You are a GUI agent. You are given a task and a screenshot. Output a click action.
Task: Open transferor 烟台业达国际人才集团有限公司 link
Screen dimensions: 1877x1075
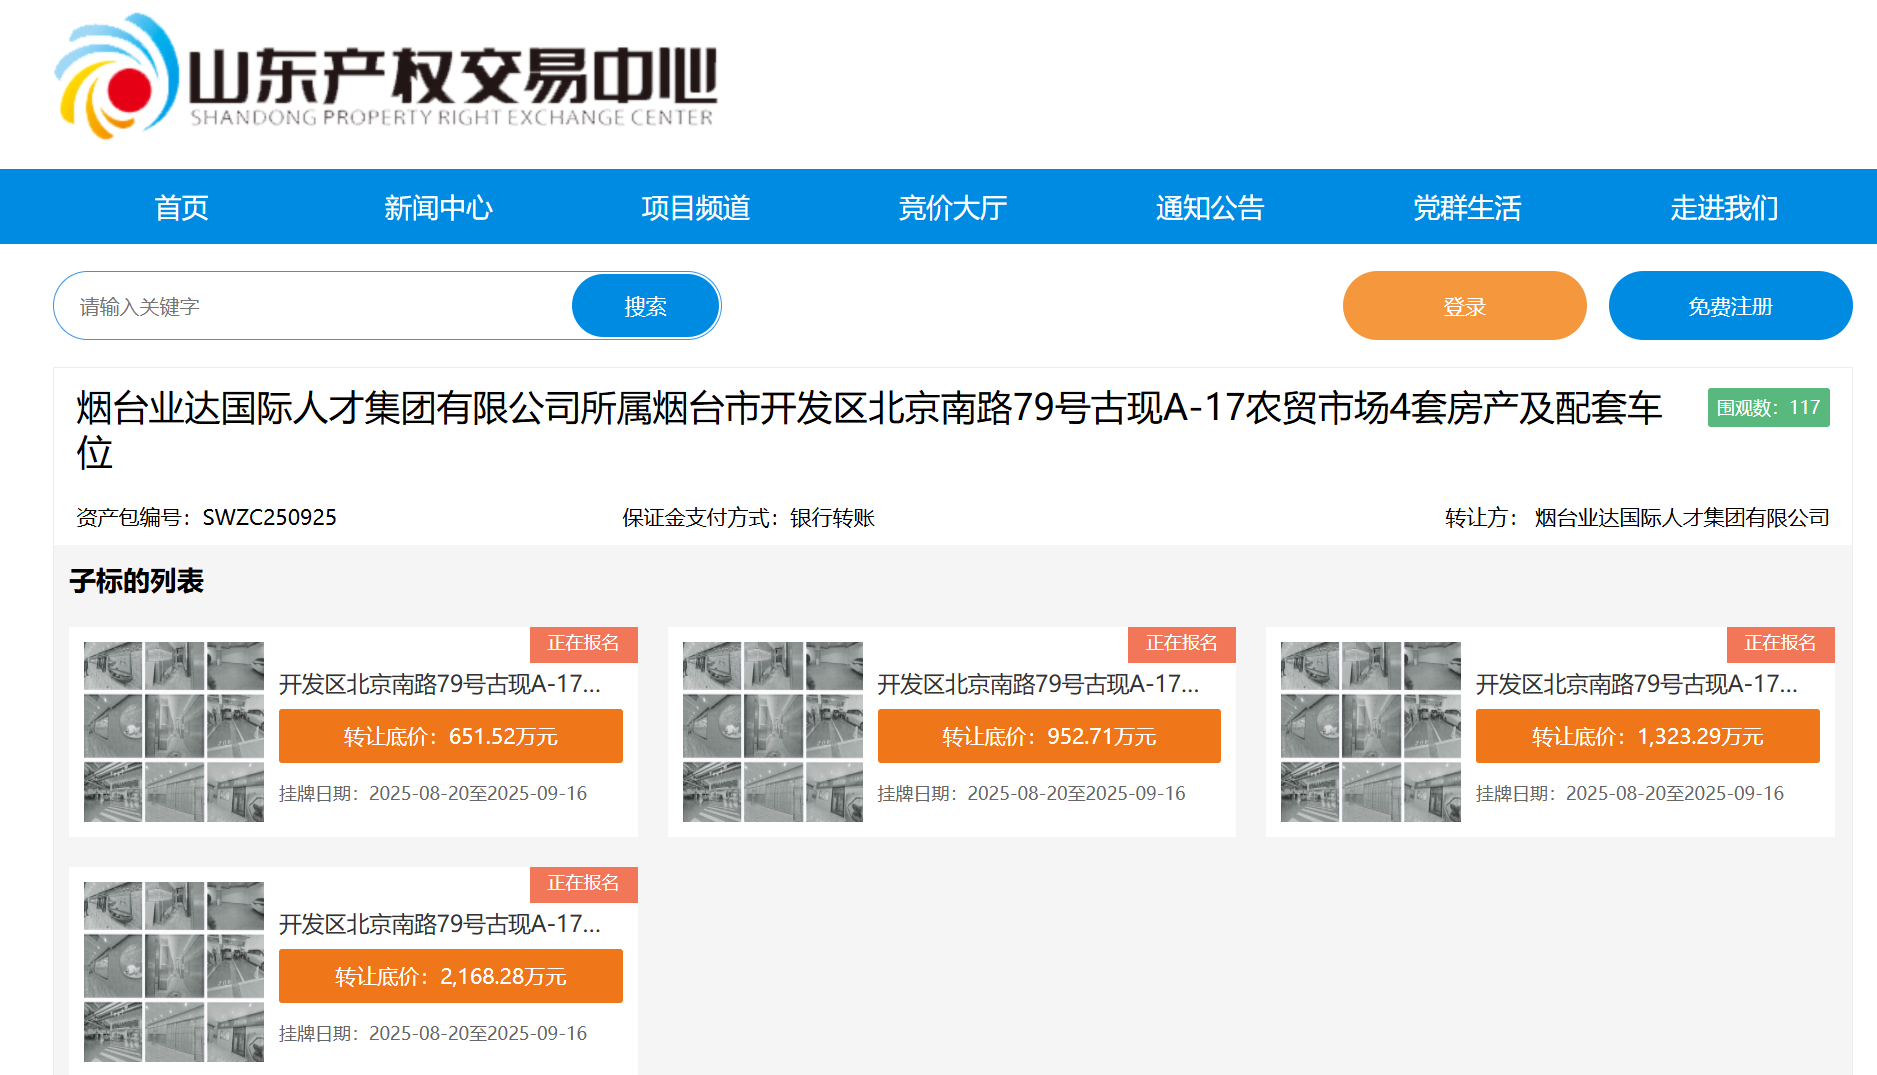[x=1682, y=517]
